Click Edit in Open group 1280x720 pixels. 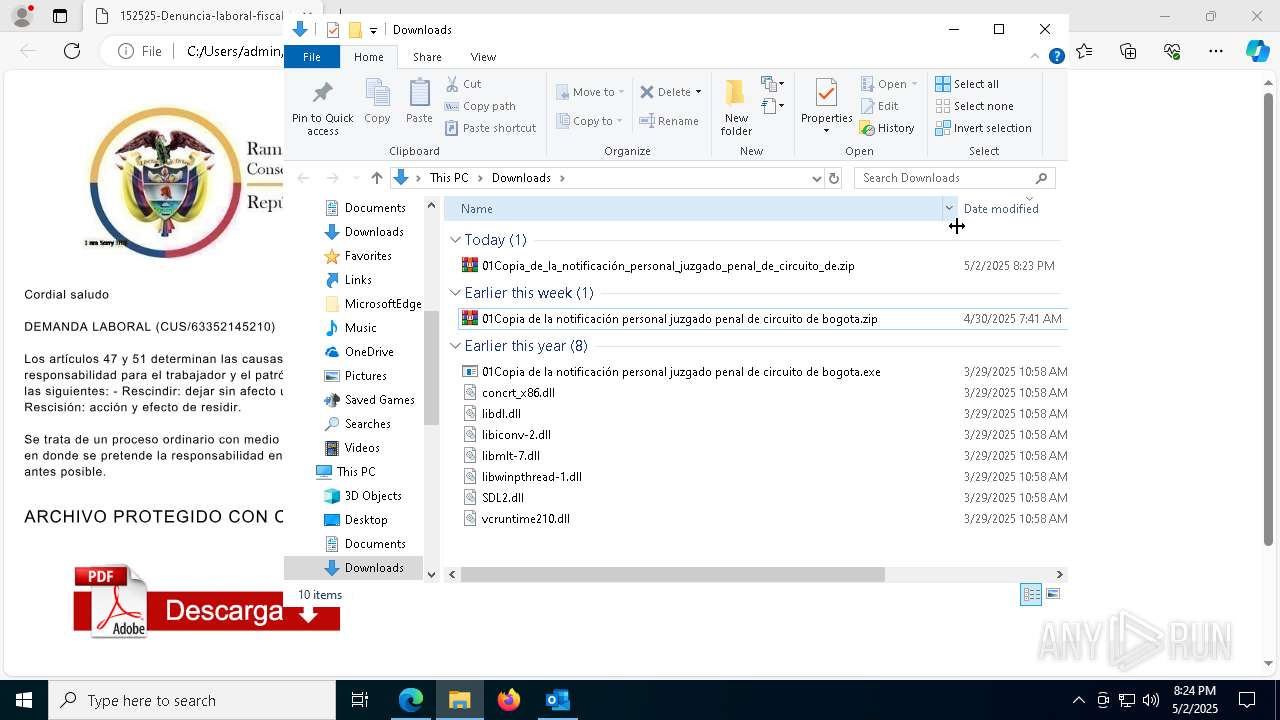[x=879, y=106]
